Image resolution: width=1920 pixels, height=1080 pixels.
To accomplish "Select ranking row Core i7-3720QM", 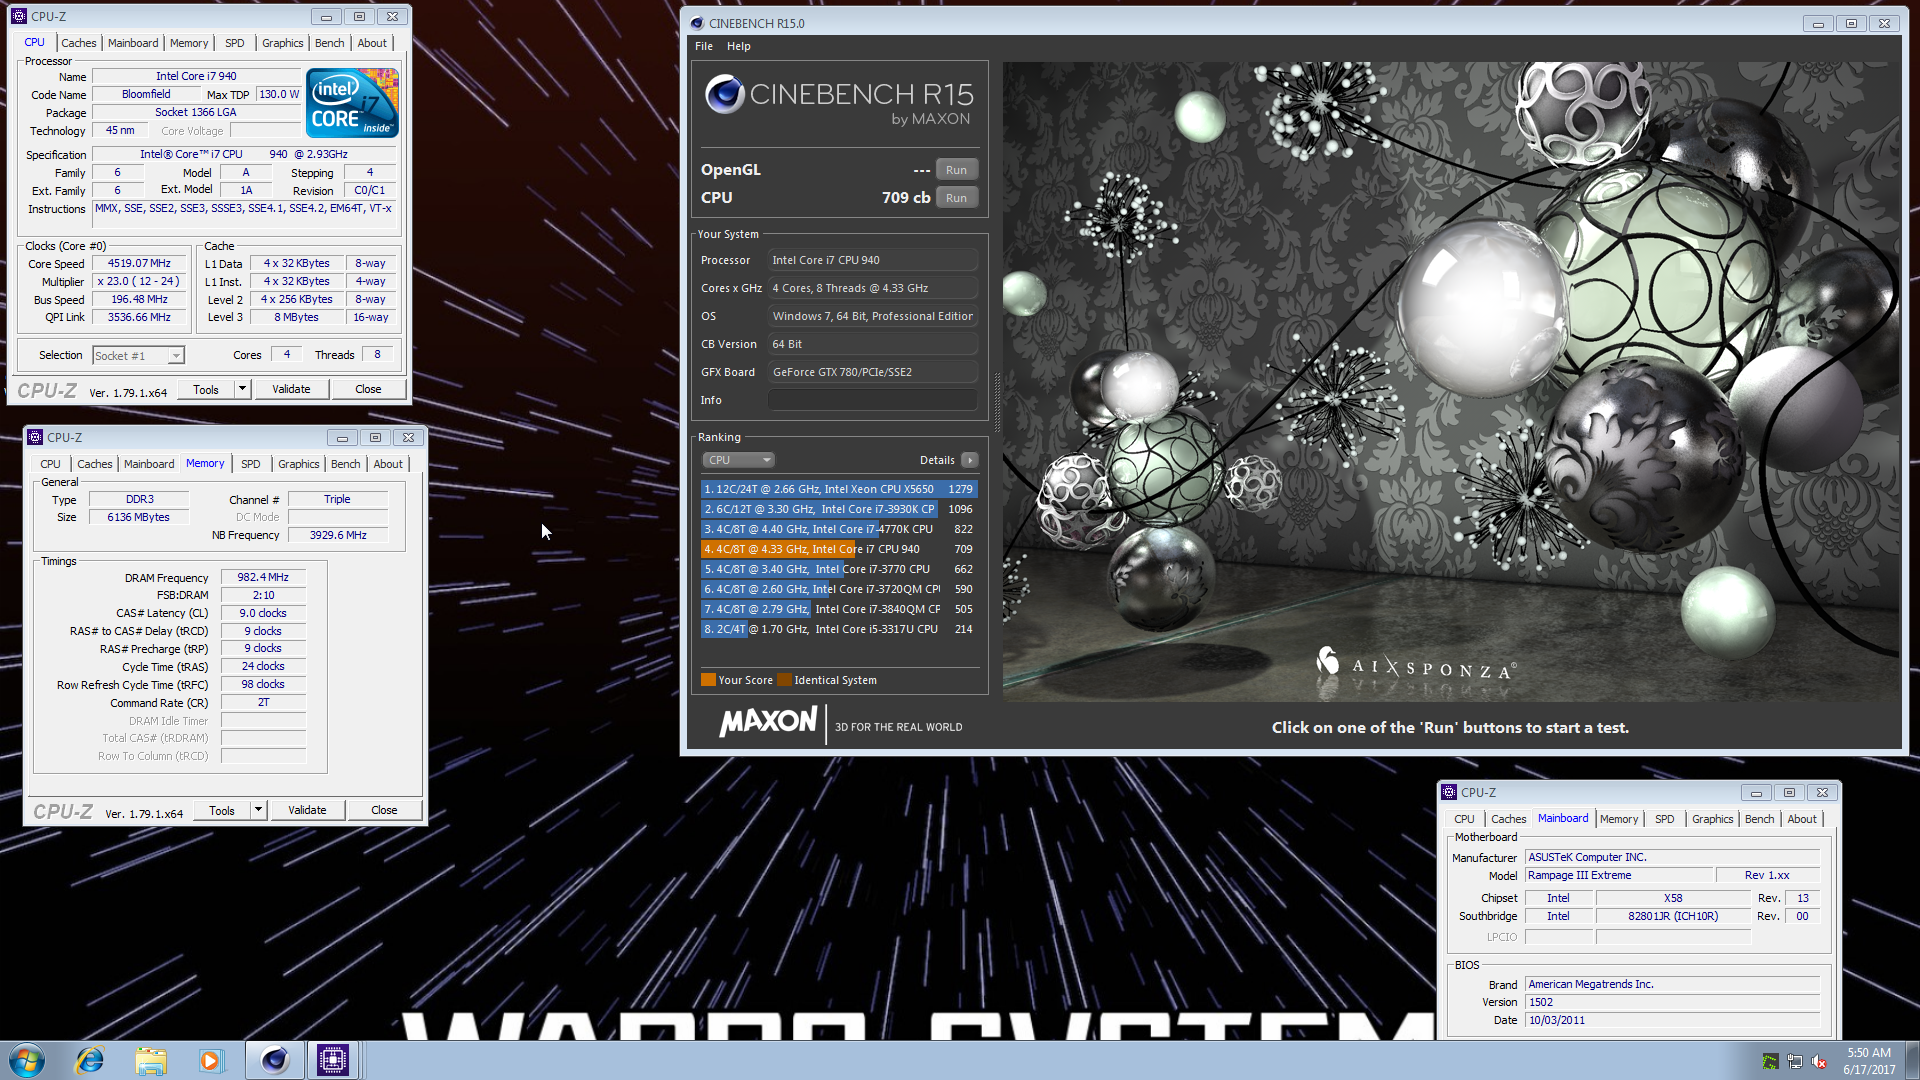I will [x=839, y=589].
